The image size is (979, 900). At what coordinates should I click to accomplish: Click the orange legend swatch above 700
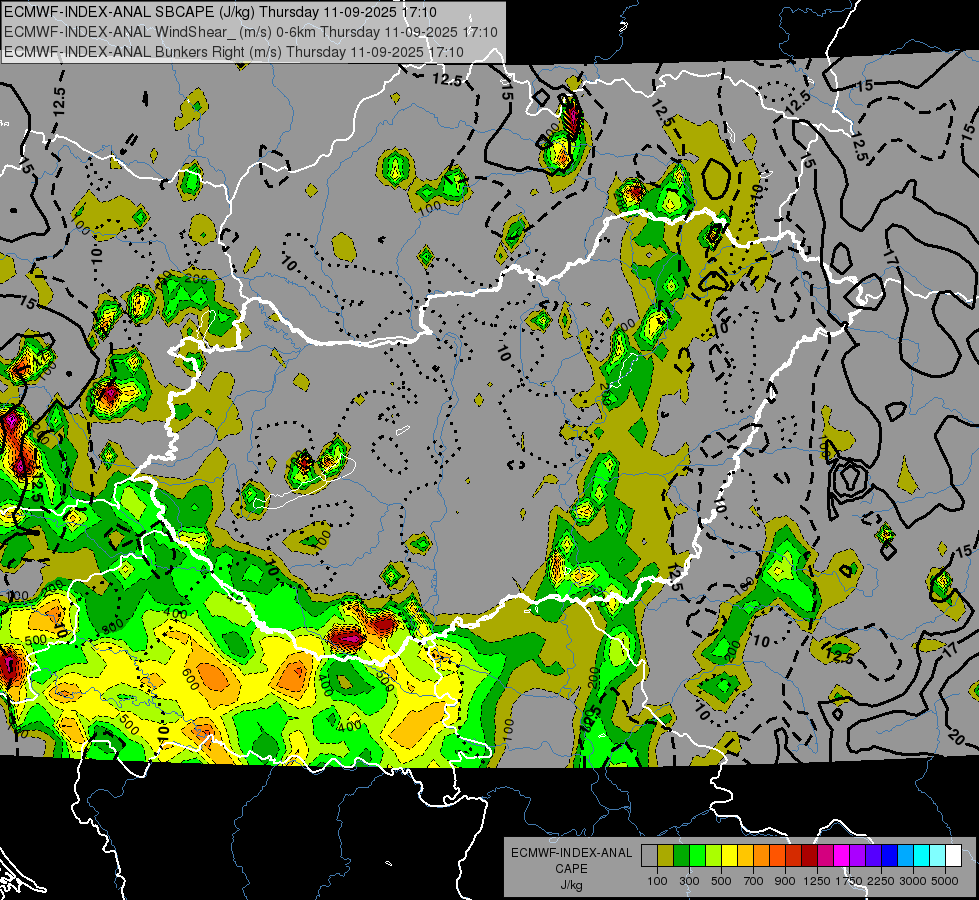click(762, 855)
